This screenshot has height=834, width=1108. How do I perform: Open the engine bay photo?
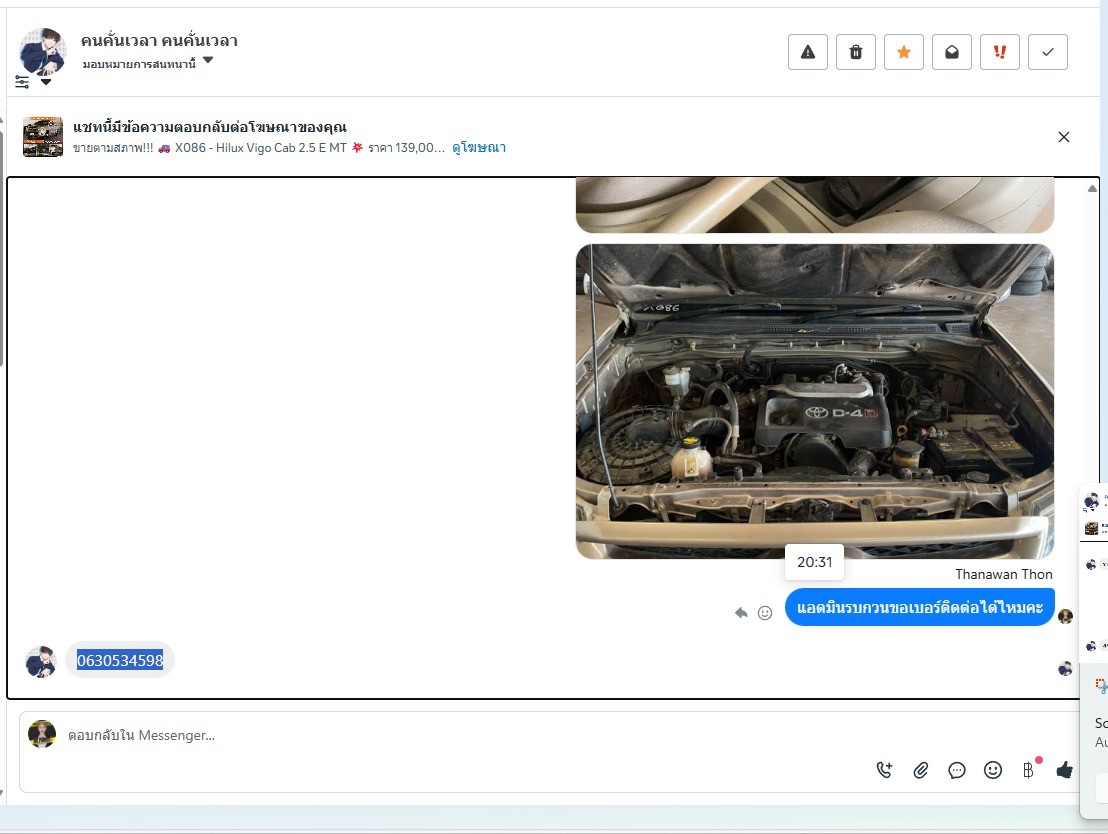pos(815,401)
